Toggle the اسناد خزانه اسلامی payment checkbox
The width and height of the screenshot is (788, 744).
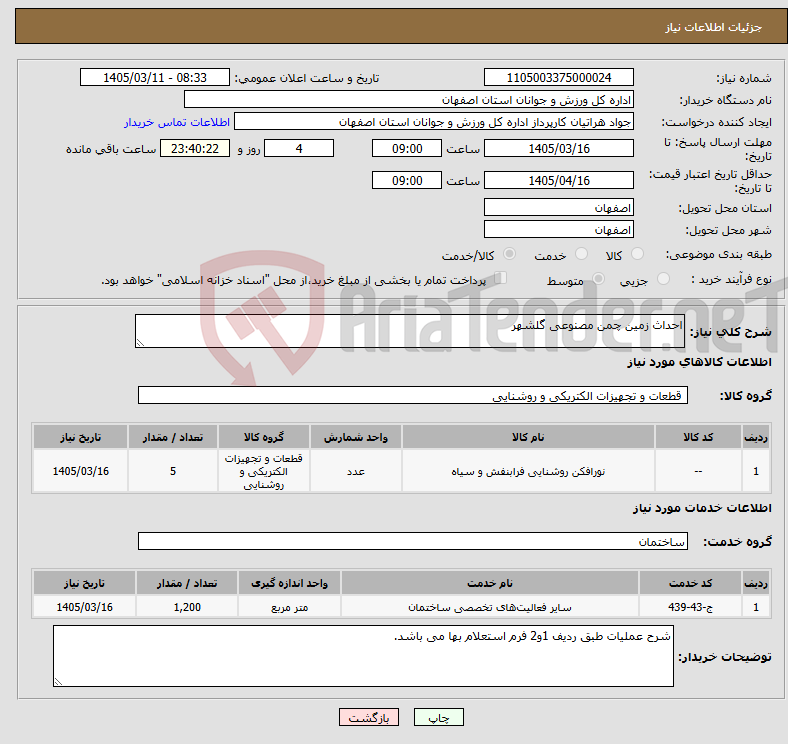click(501, 277)
